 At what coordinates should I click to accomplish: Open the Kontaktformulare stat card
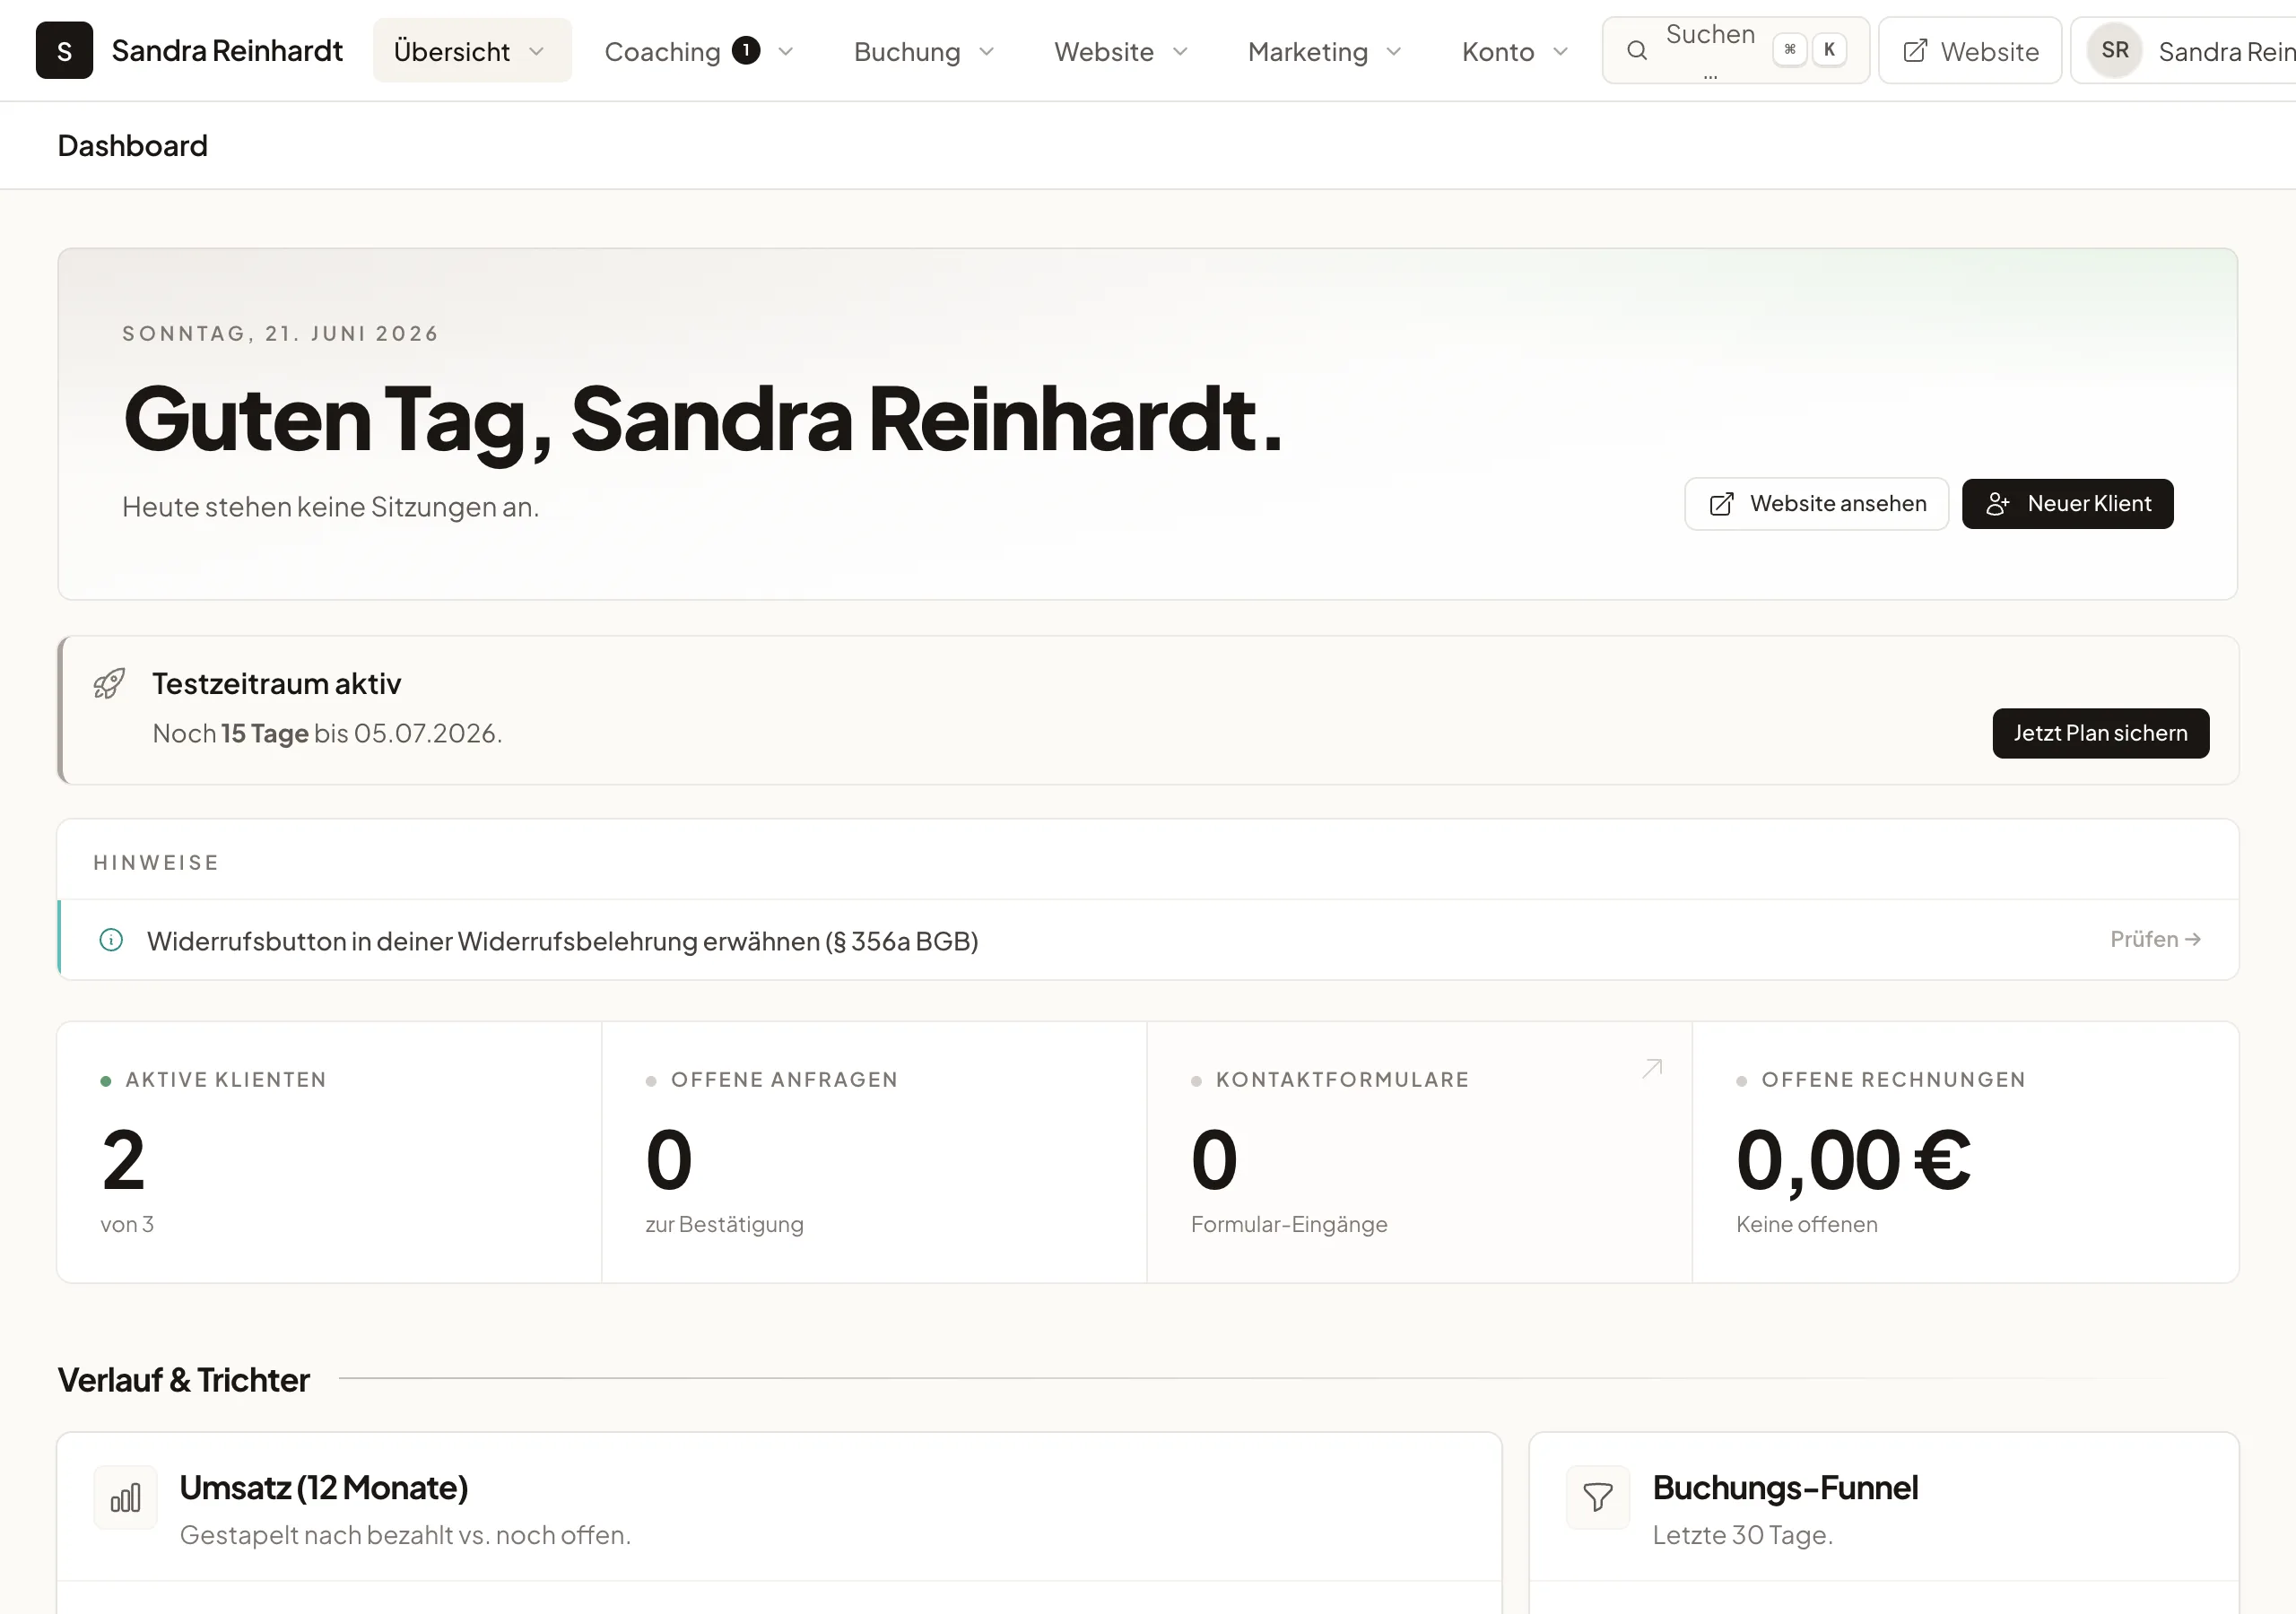pos(1419,1152)
